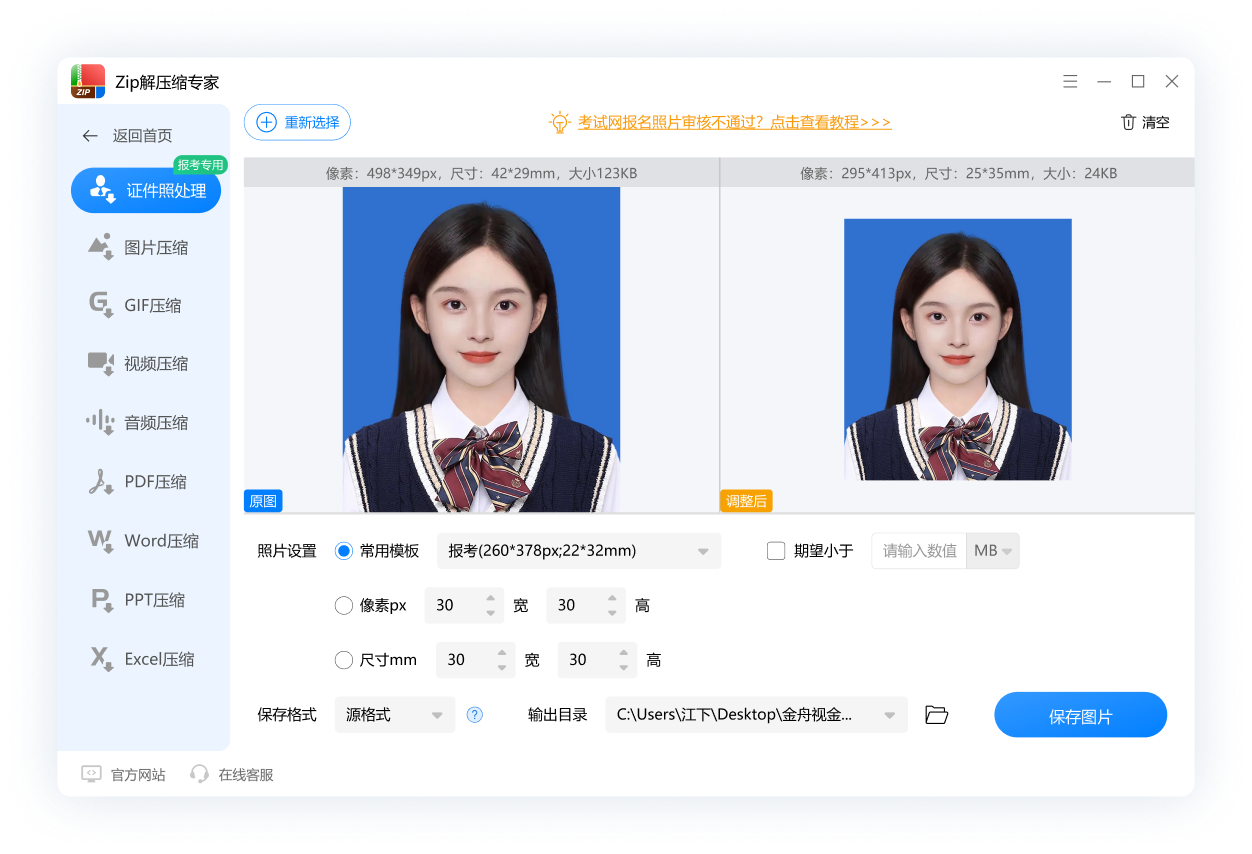Screen dimensions: 1252x854
Task: Expand the 报考 template dropdown
Action: [x=702, y=551]
